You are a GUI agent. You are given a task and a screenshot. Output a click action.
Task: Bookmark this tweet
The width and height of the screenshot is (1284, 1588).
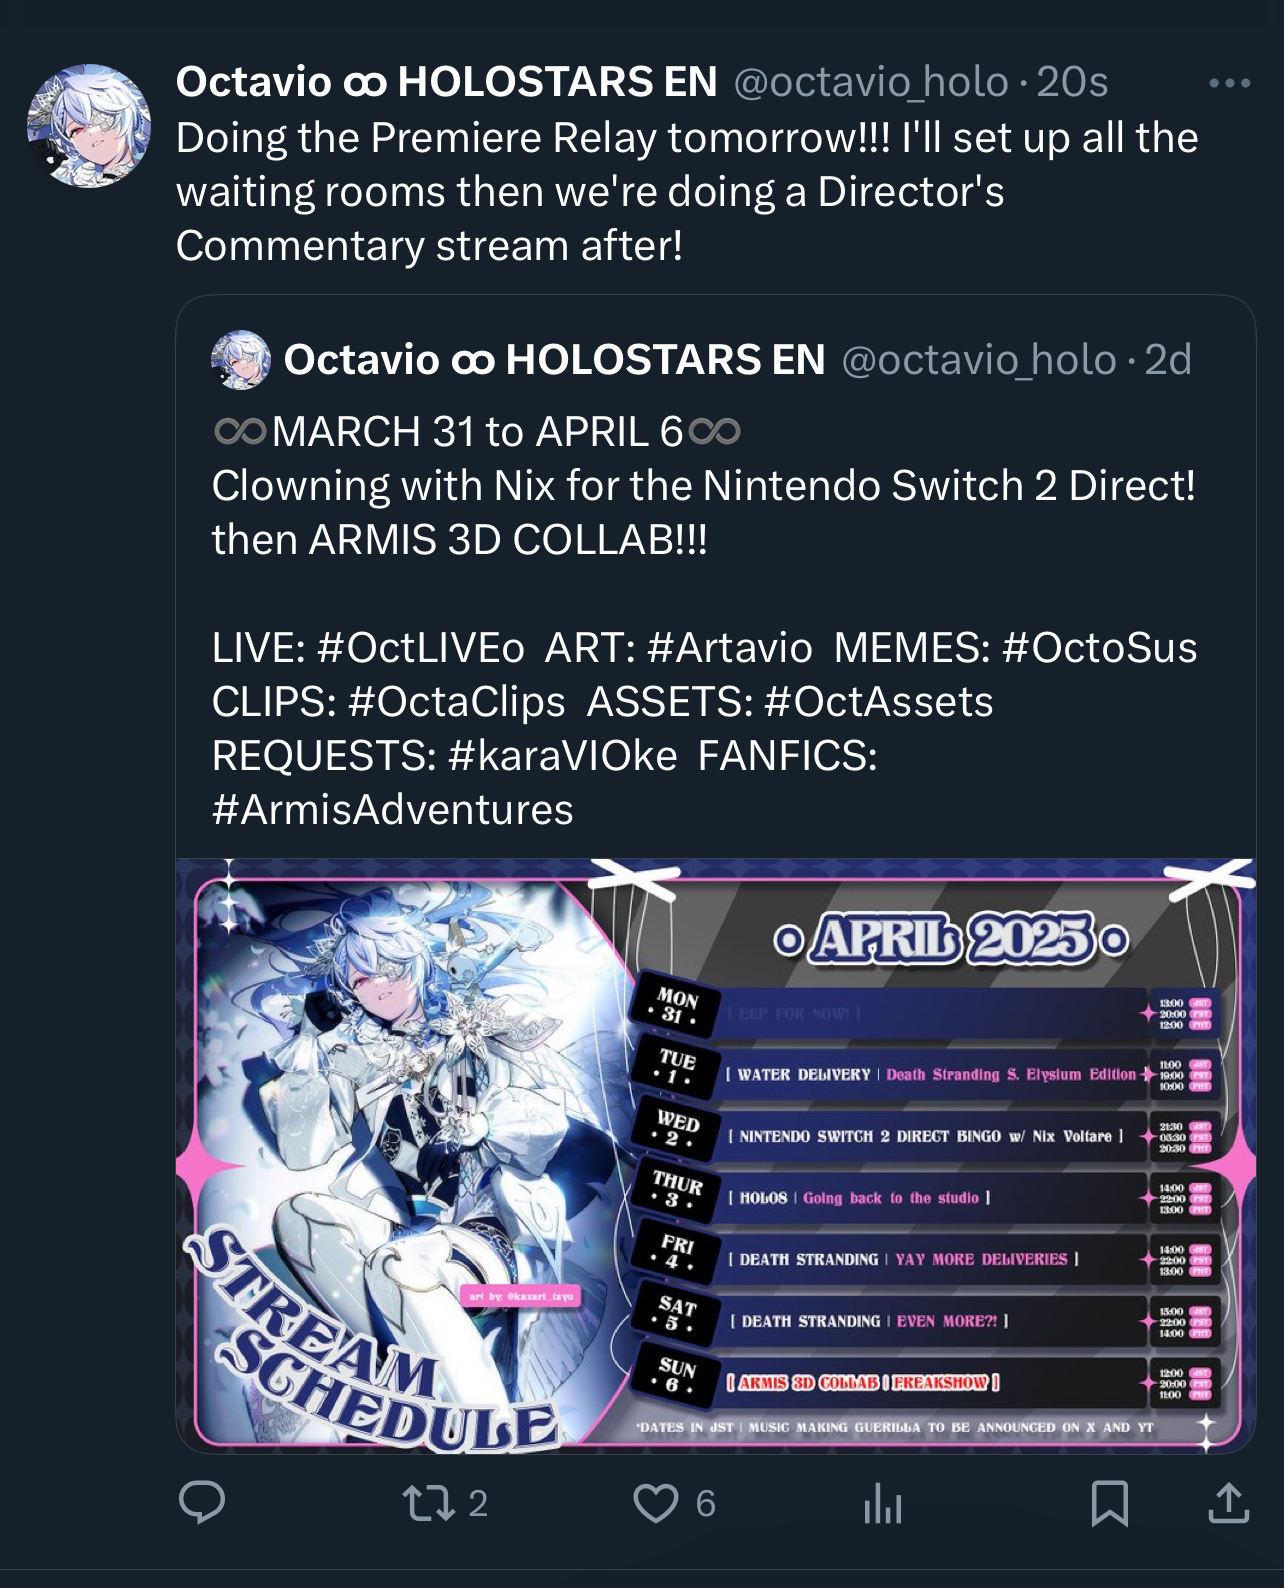point(1110,1503)
